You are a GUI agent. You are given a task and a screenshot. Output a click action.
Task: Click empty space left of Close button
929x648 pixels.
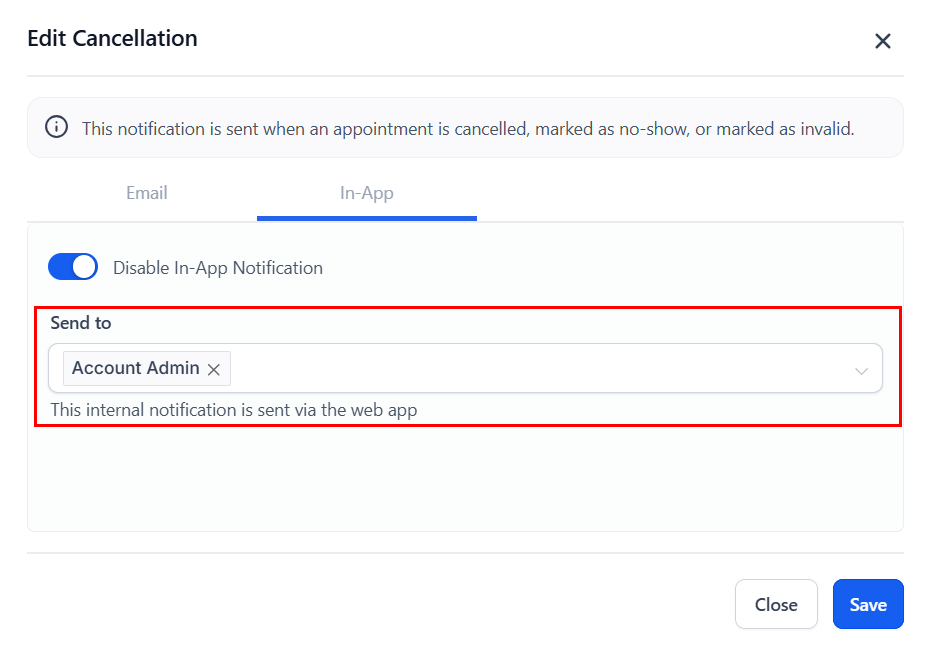tap(400, 604)
